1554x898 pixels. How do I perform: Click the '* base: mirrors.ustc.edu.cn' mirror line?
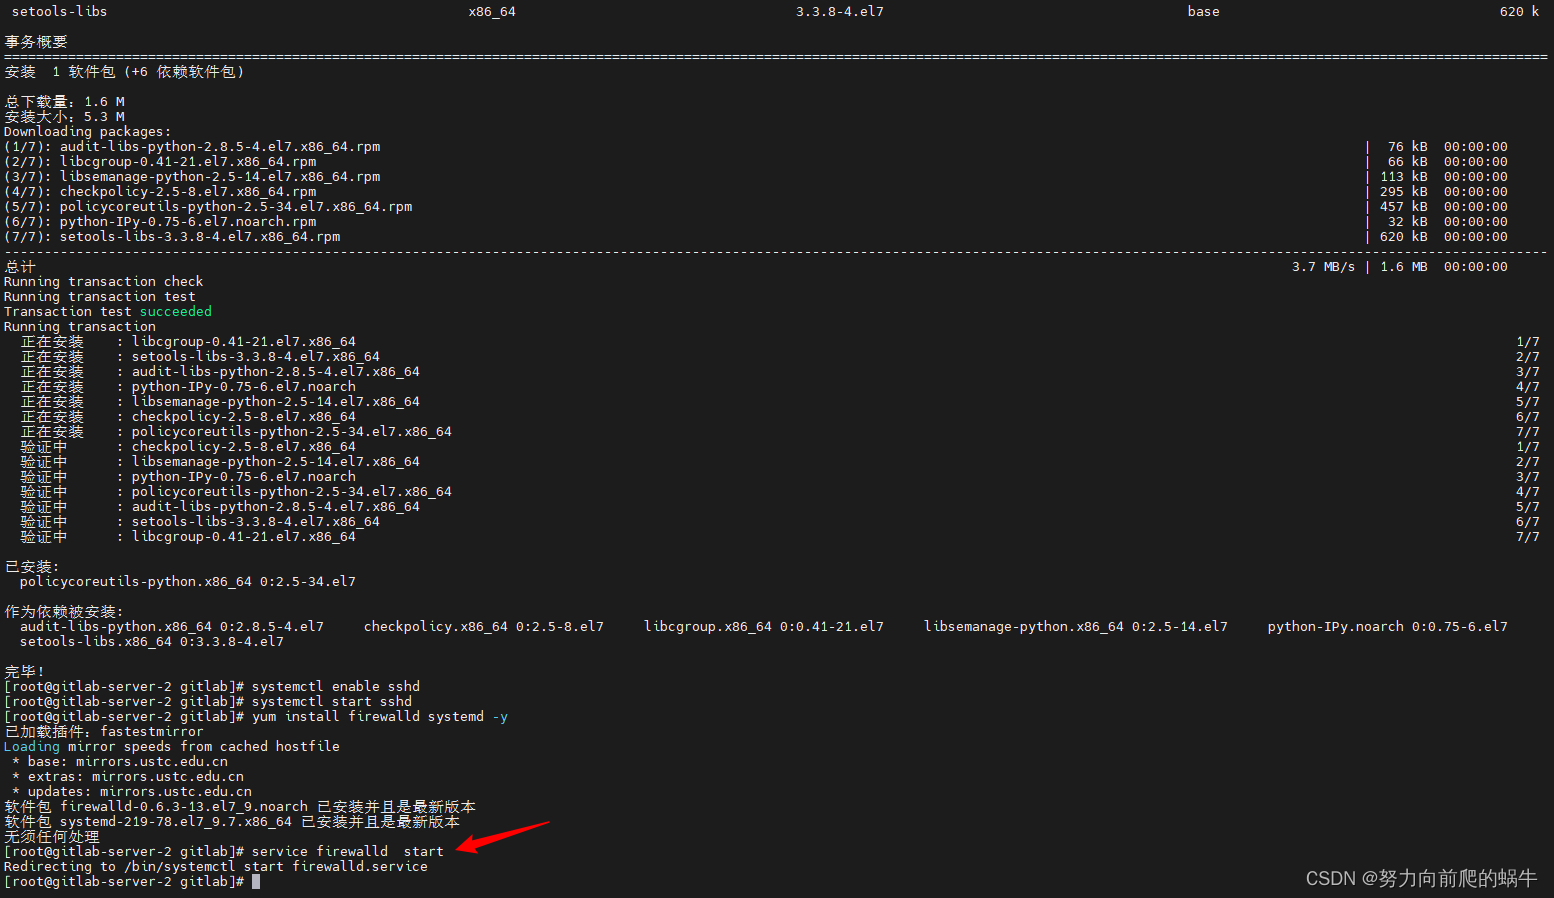point(120,762)
